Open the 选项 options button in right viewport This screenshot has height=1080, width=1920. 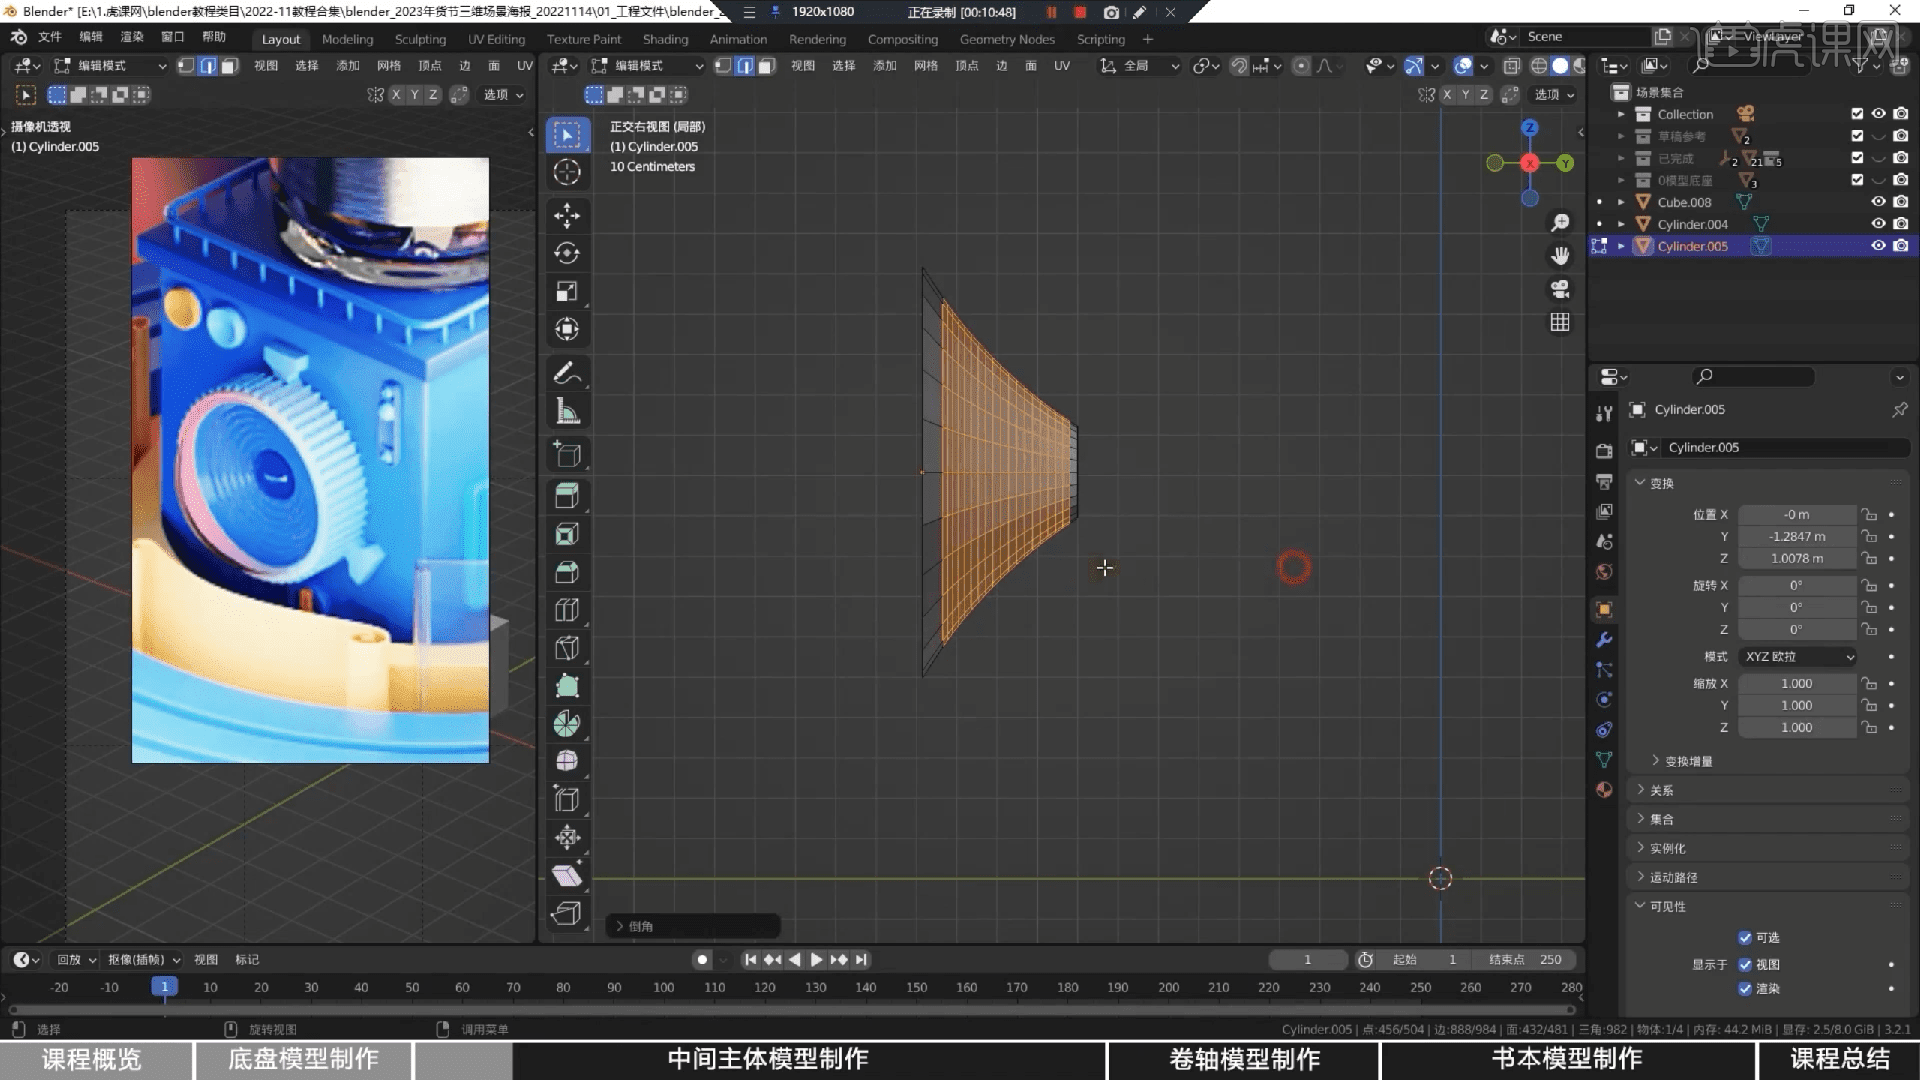[x=1554, y=95]
